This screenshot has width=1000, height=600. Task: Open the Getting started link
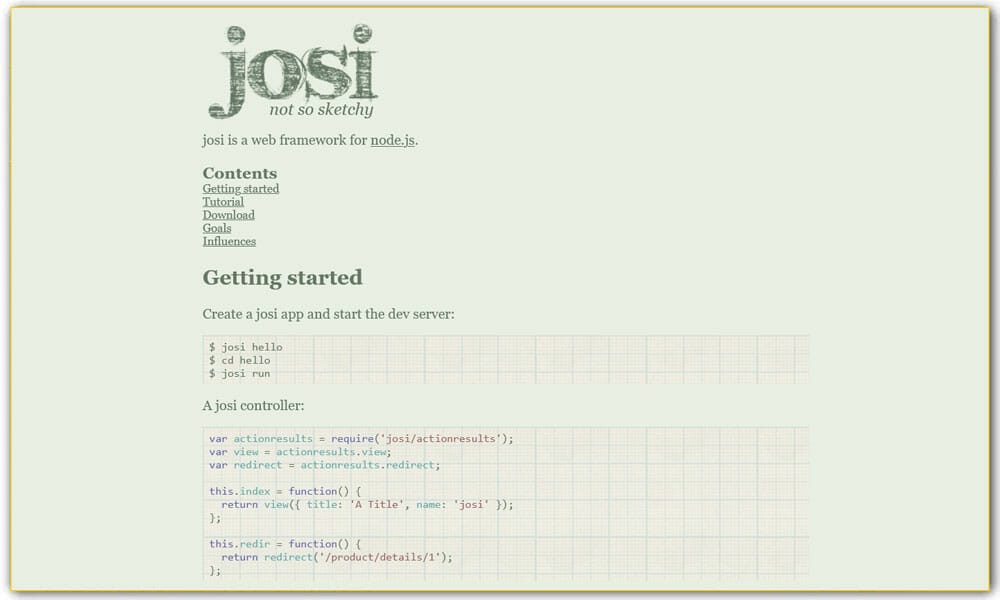(x=240, y=189)
